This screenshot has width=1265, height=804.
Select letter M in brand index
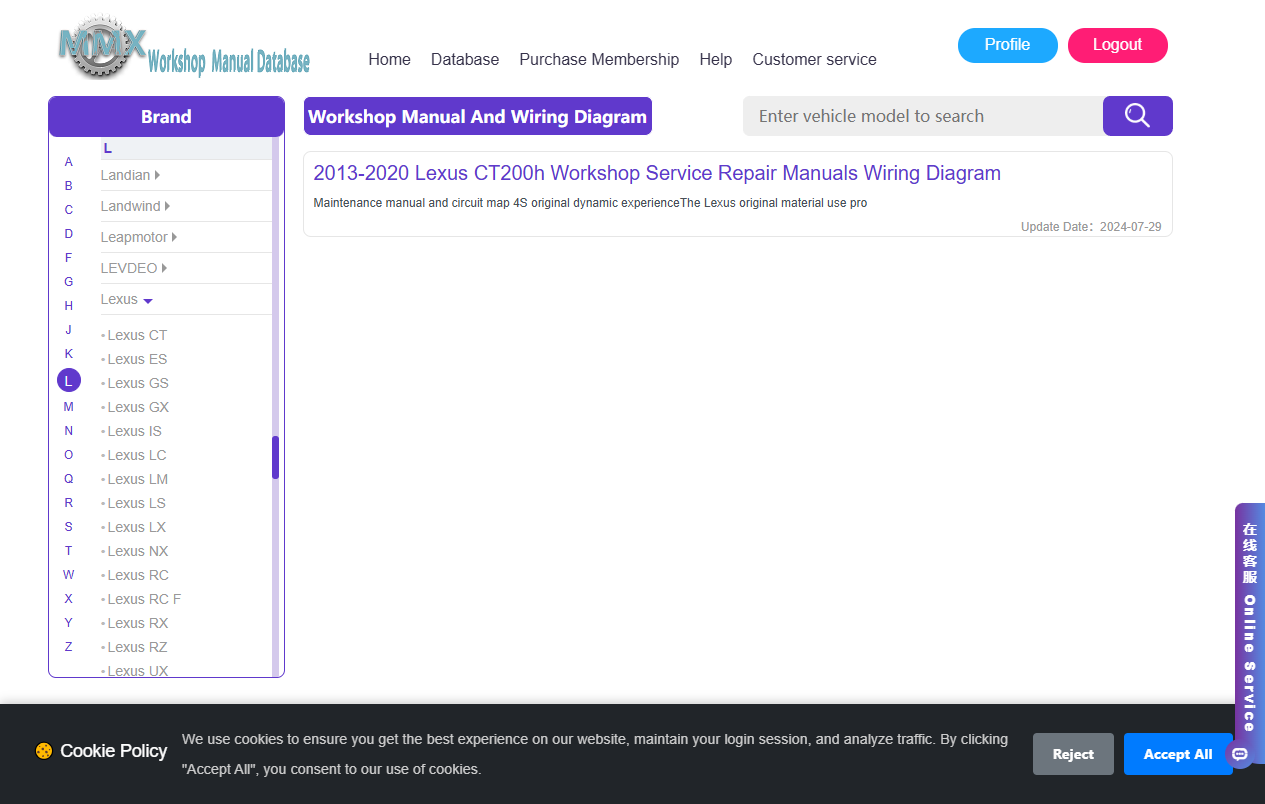[69, 407]
